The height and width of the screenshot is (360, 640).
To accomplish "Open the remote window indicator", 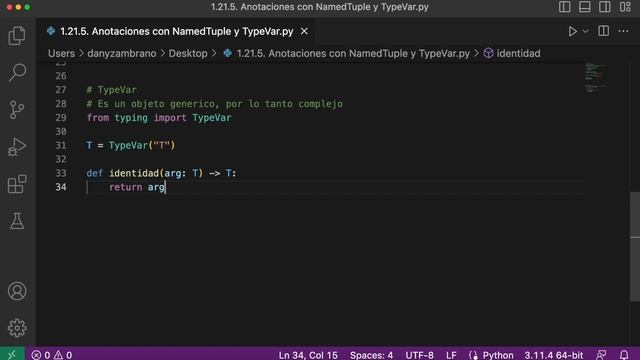I will click(12, 355).
